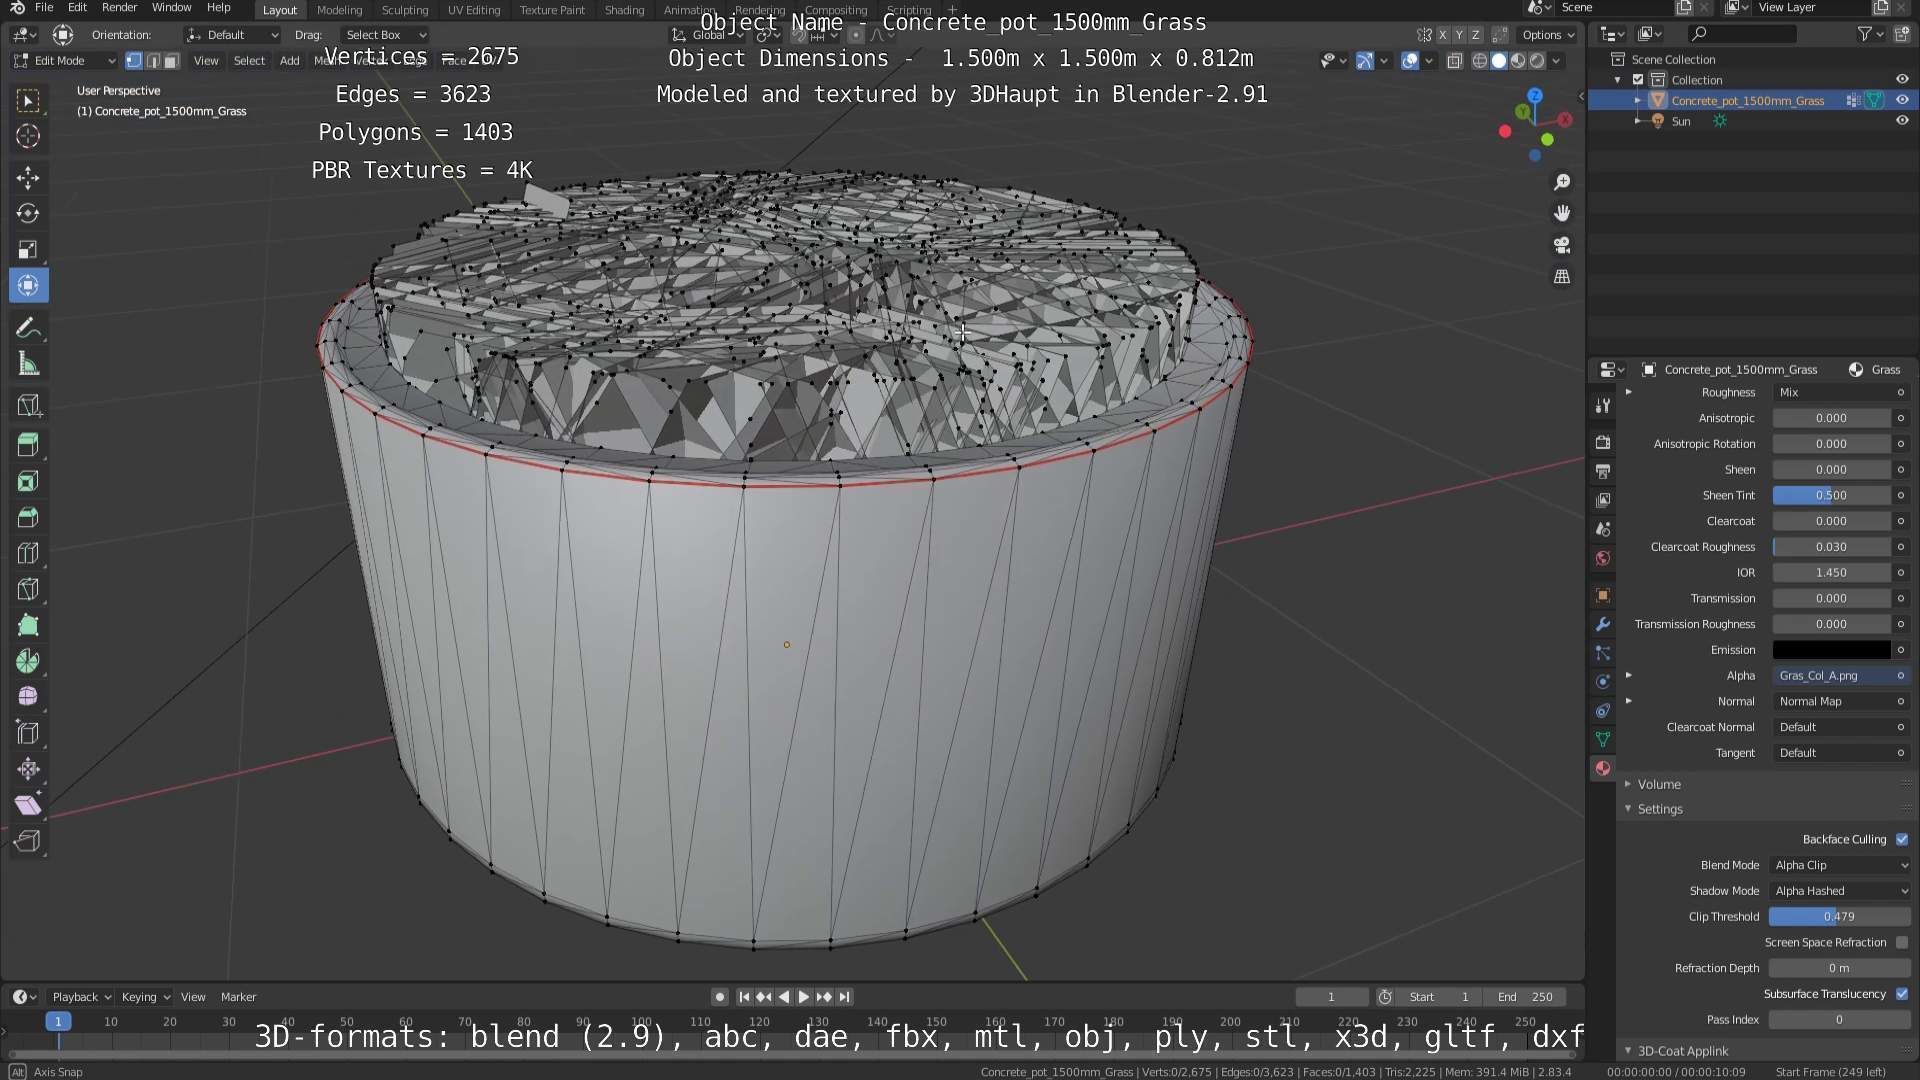The width and height of the screenshot is (1920, 1080).
Task: Select the Move tool
Action: pyautogui.click(x=28, y=178)
